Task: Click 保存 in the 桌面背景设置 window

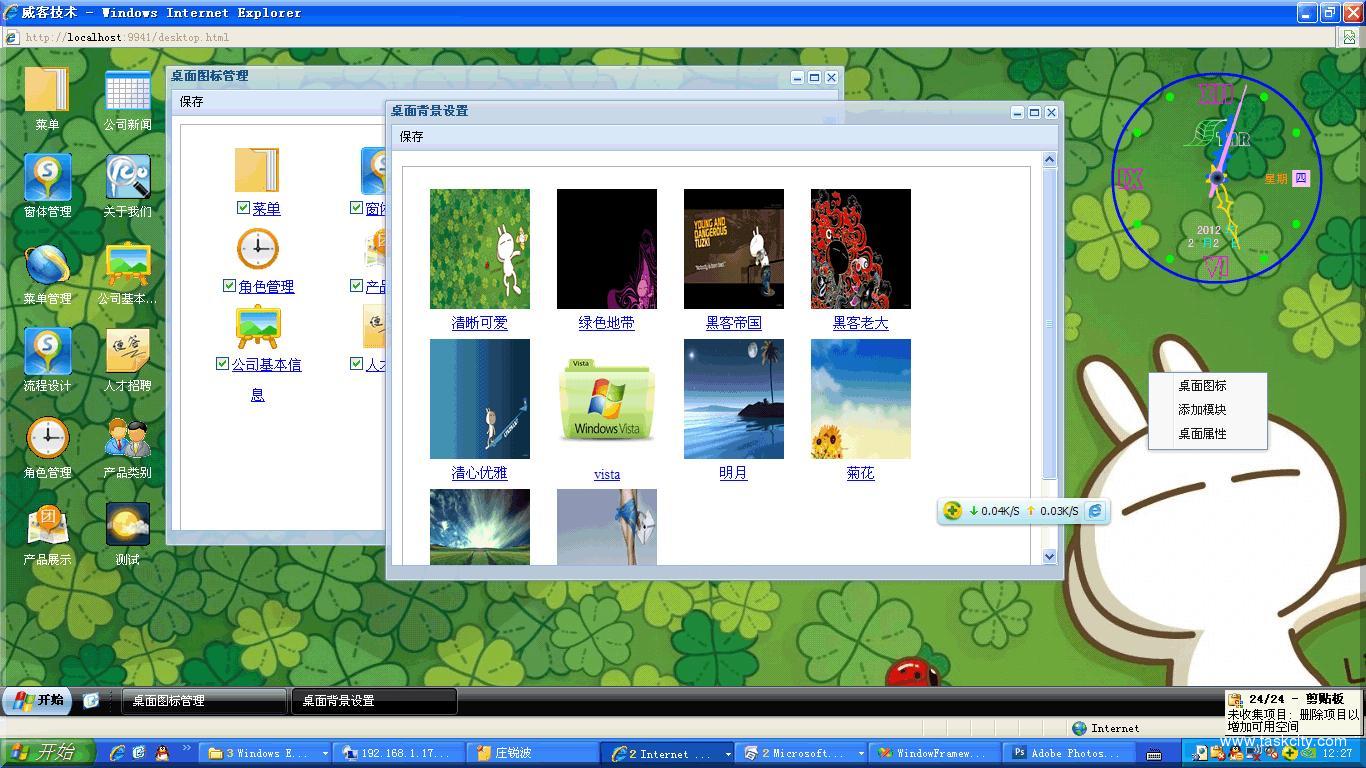Action: coord(411,137)
